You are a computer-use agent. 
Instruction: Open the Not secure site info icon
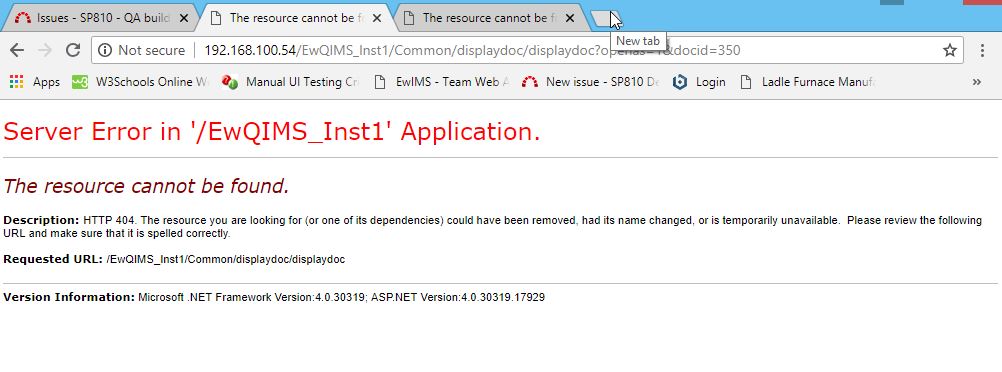[x=105, y=50]
